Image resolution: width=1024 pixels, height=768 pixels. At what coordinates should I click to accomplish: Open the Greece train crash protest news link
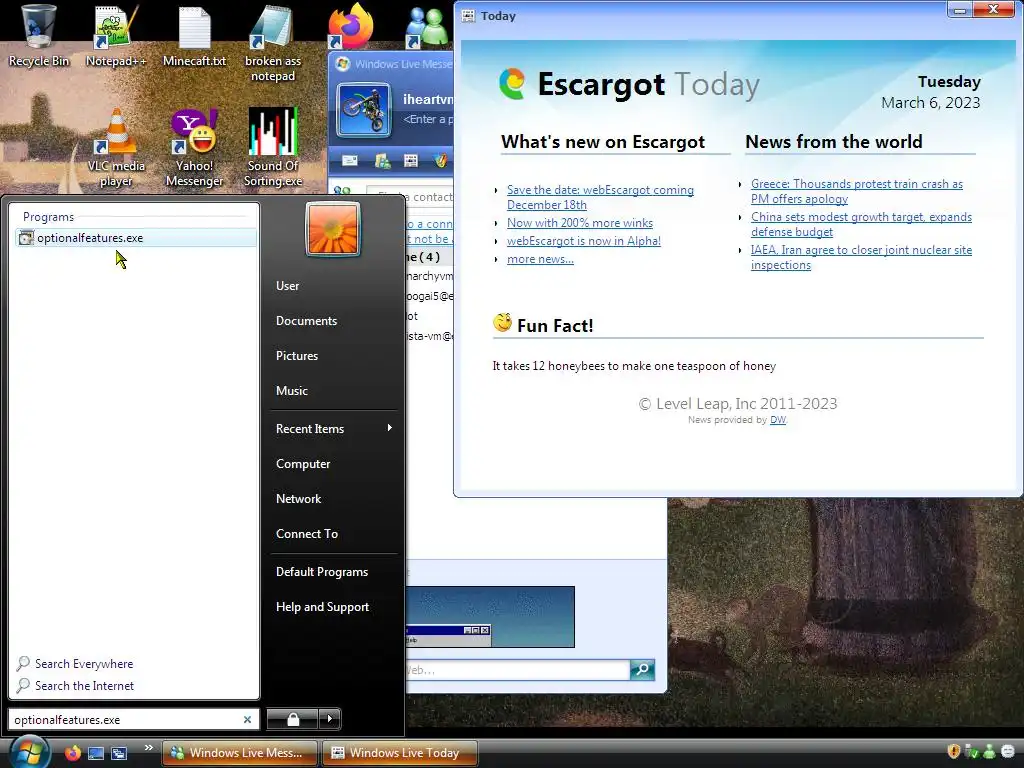coord(857,191)
